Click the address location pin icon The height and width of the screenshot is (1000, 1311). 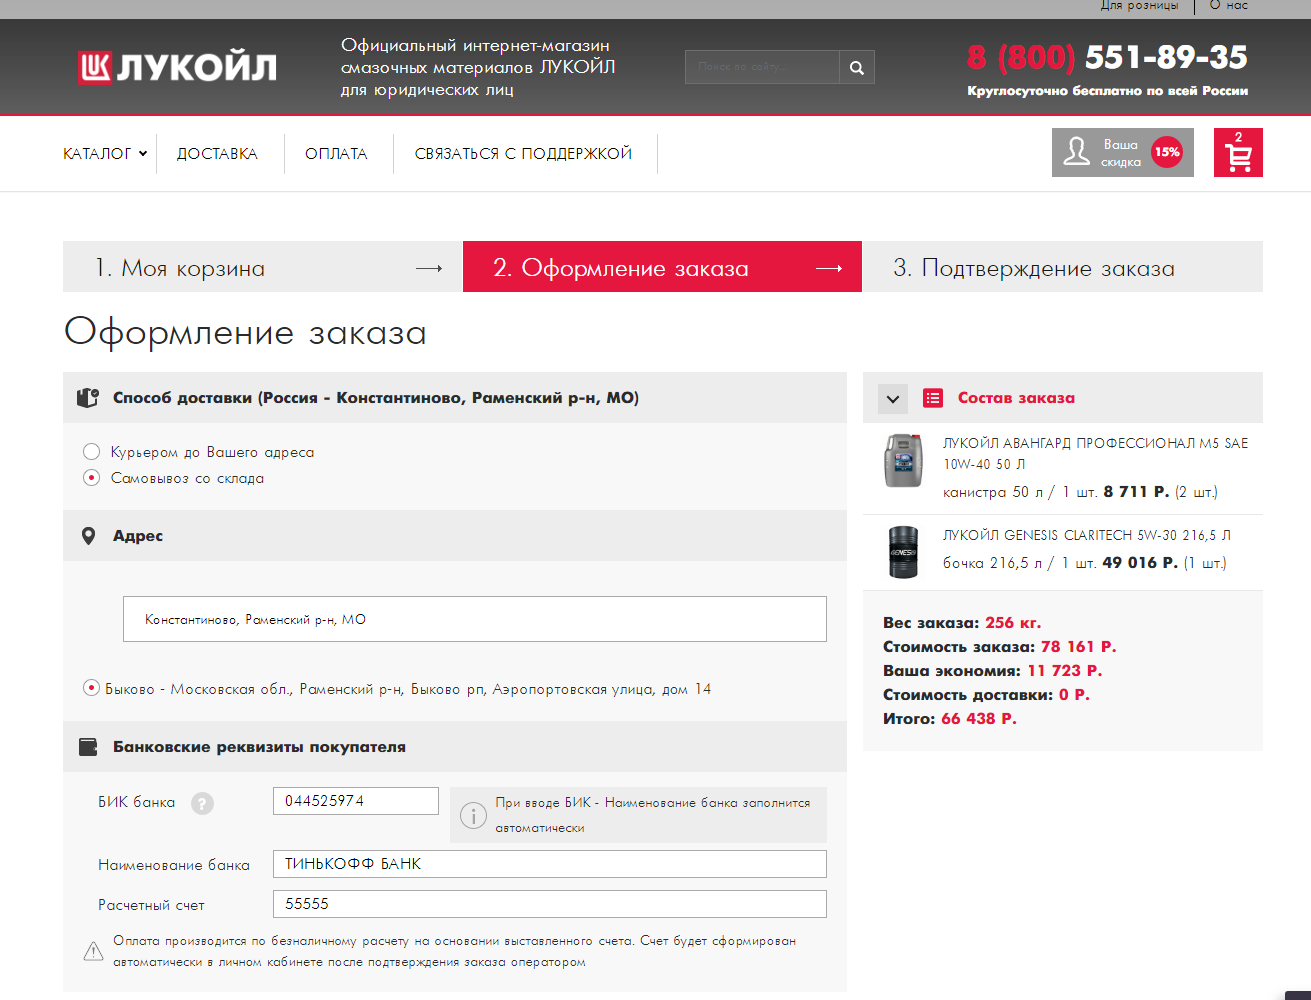tap(88, 536)
